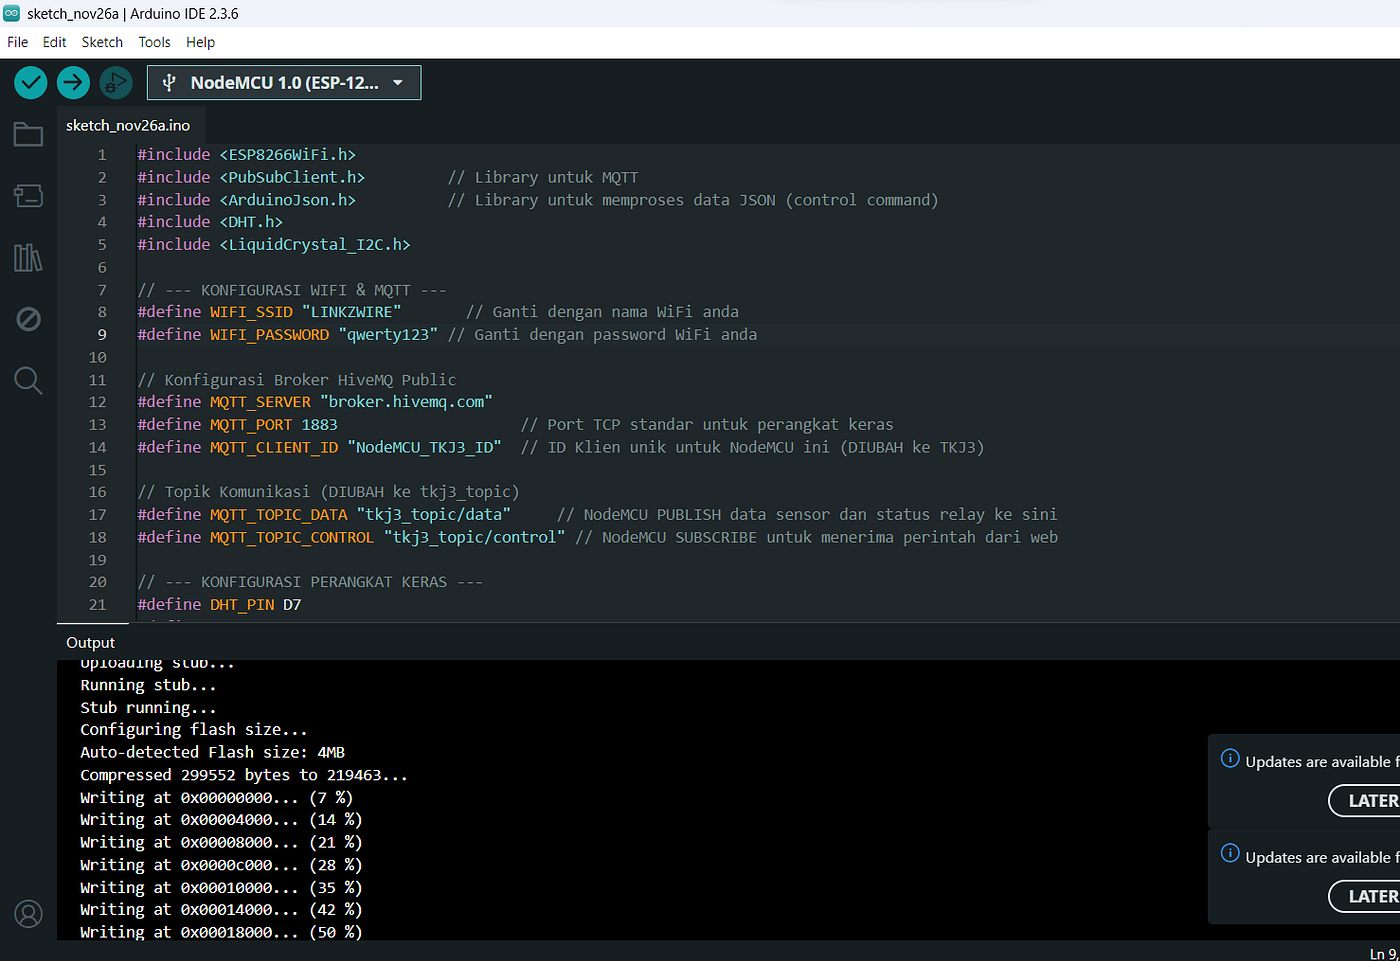Open the Debug sidebar panel icon
Viewport: 1400px width, 961px height.
[28, 319]
